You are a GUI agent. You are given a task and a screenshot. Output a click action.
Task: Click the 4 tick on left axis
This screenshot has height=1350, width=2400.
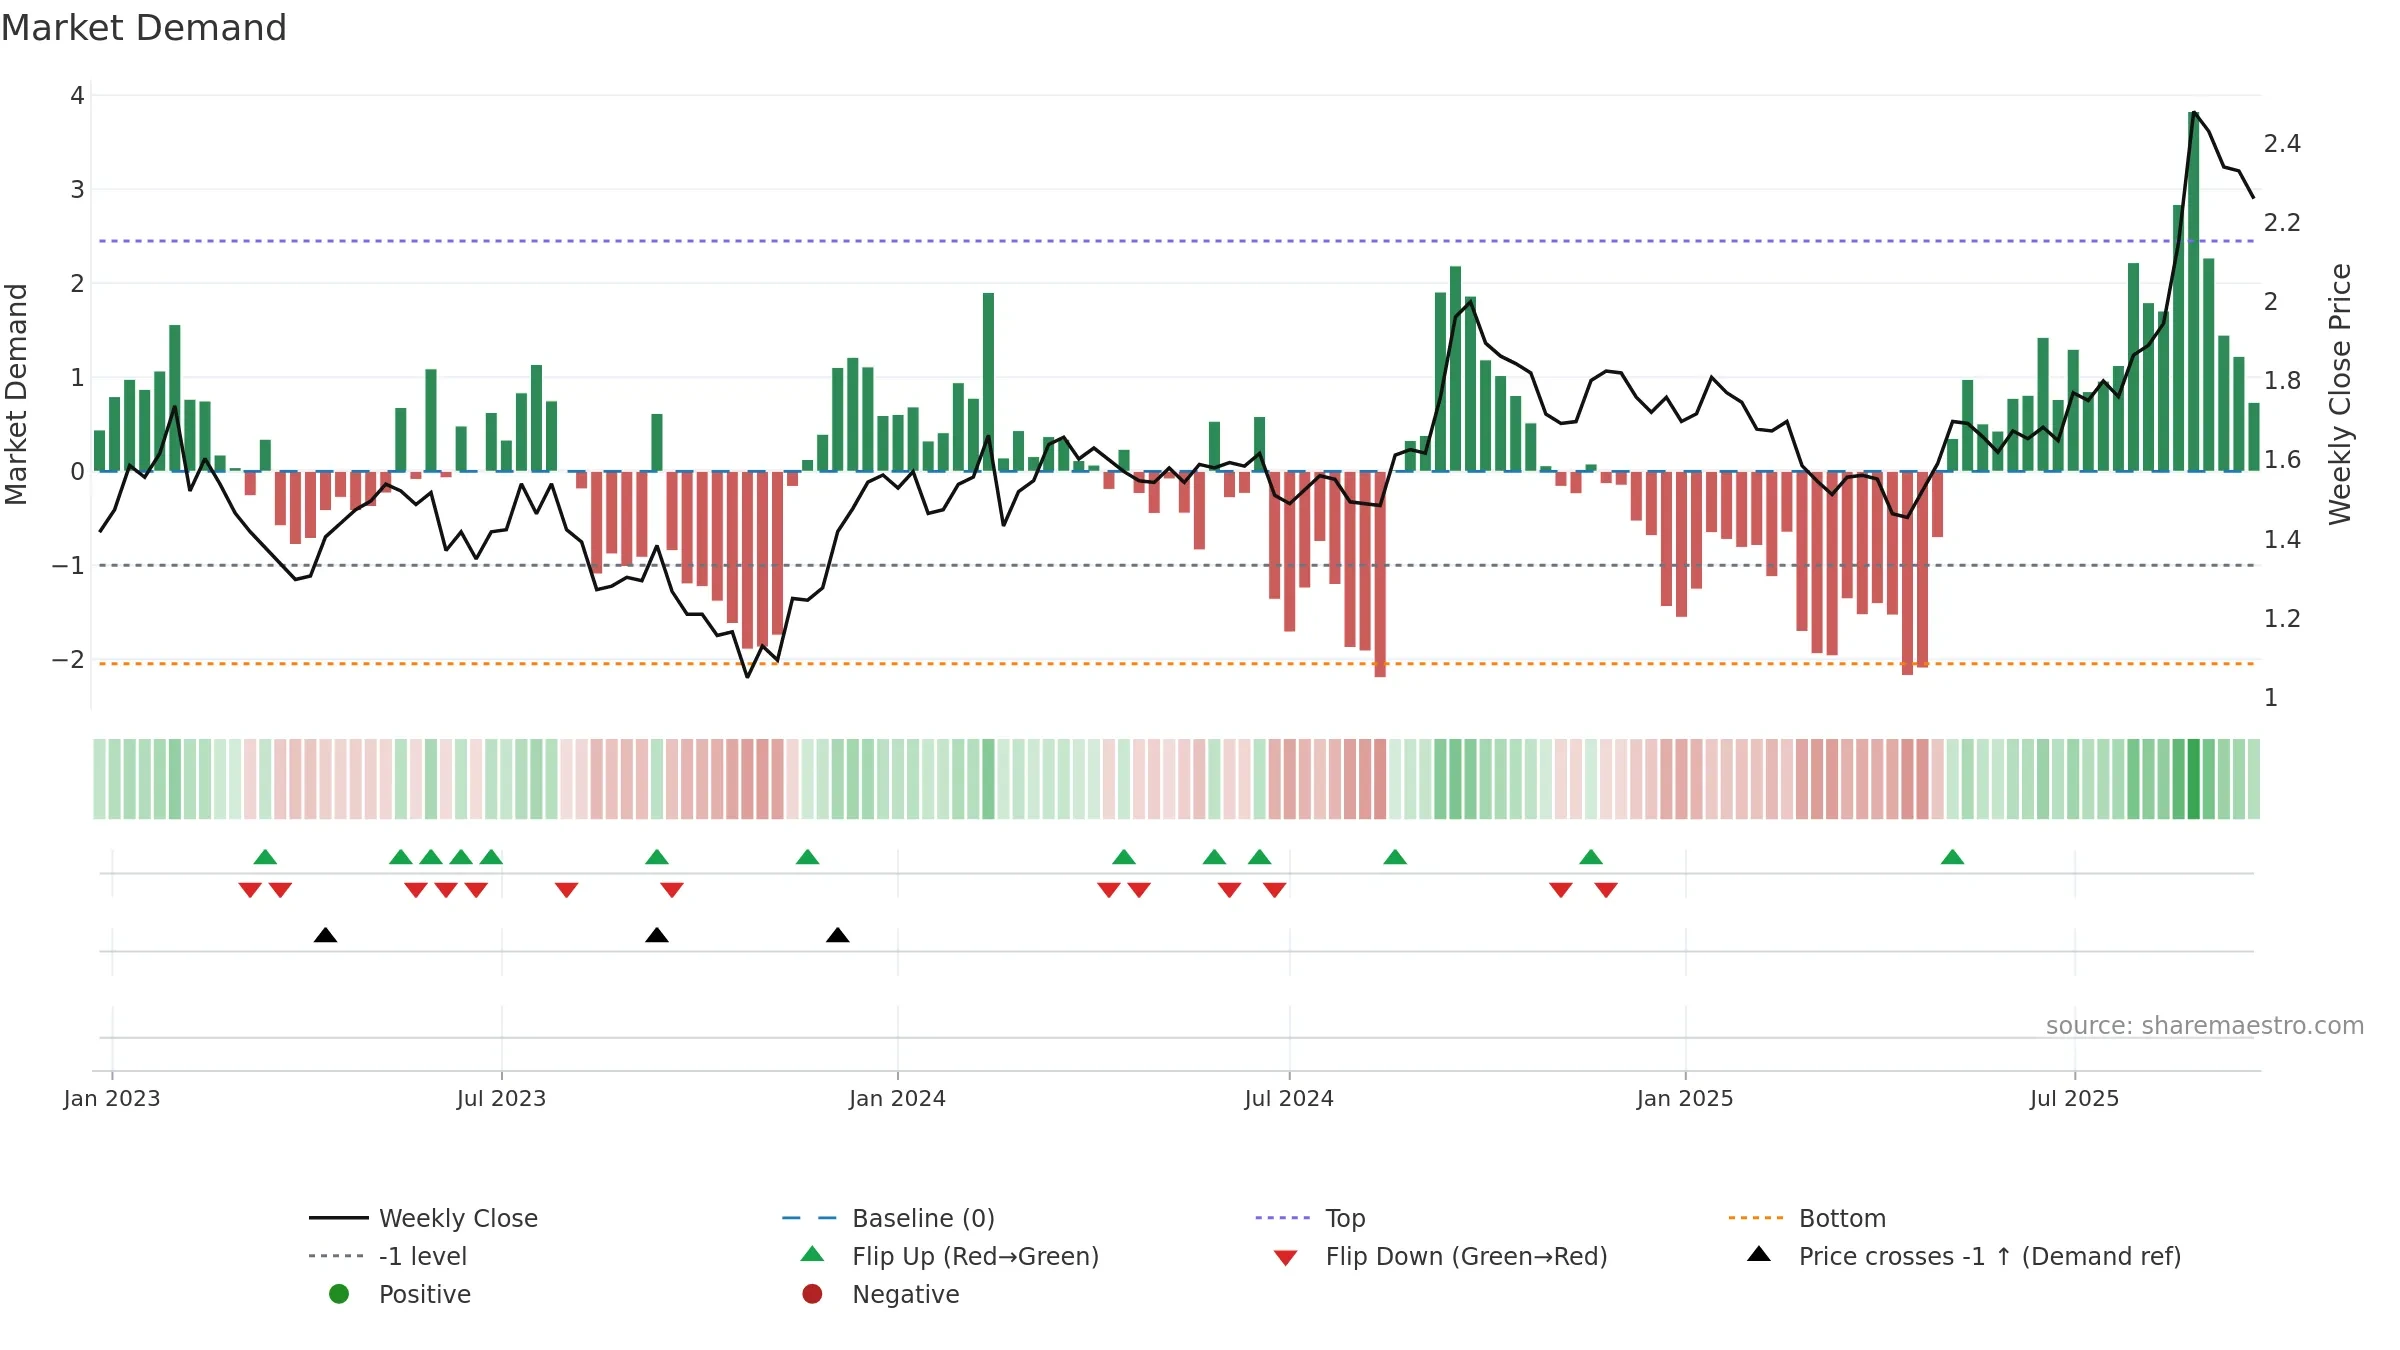pyautogui.click(x=77, y=96)
